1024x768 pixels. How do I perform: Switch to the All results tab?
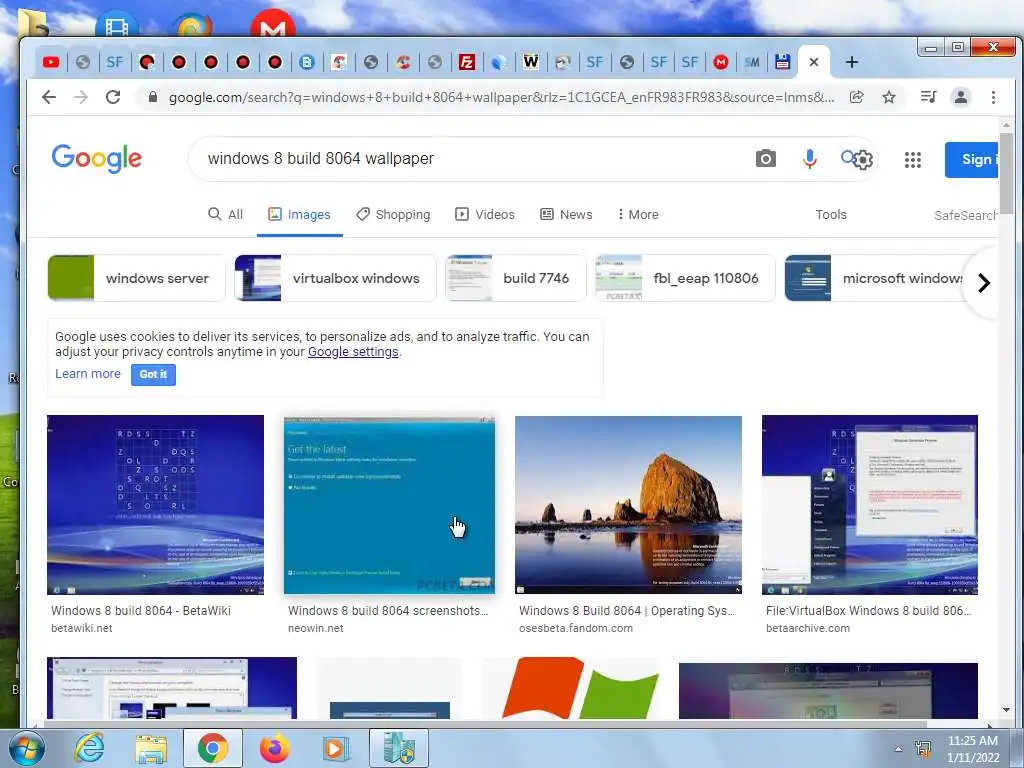coord(225,214)
